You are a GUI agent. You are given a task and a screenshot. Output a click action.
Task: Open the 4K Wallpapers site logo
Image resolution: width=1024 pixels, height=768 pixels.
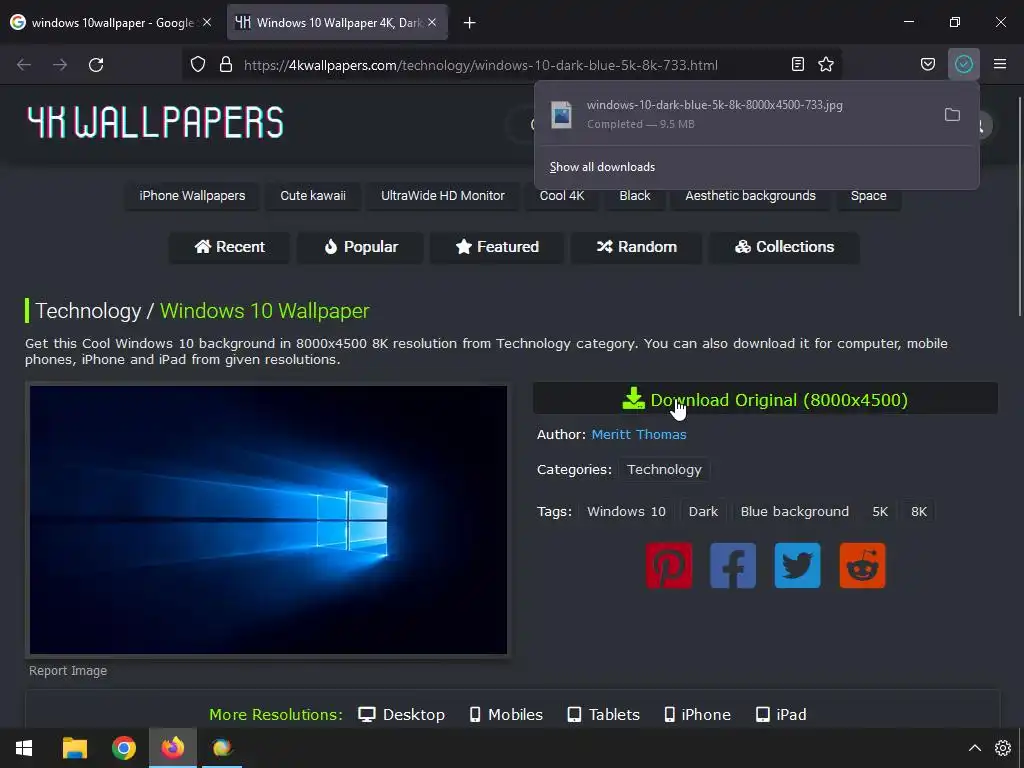coord(155,122)
